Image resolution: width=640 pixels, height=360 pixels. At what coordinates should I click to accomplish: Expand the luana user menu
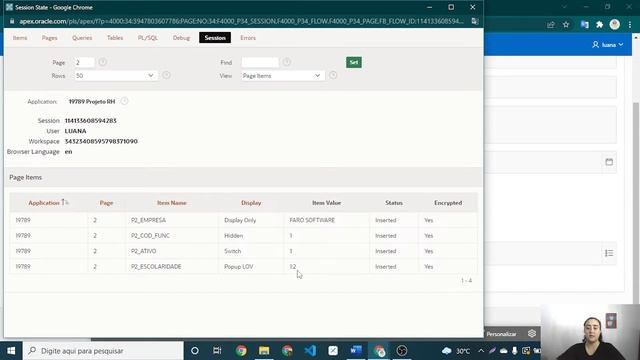608,44
